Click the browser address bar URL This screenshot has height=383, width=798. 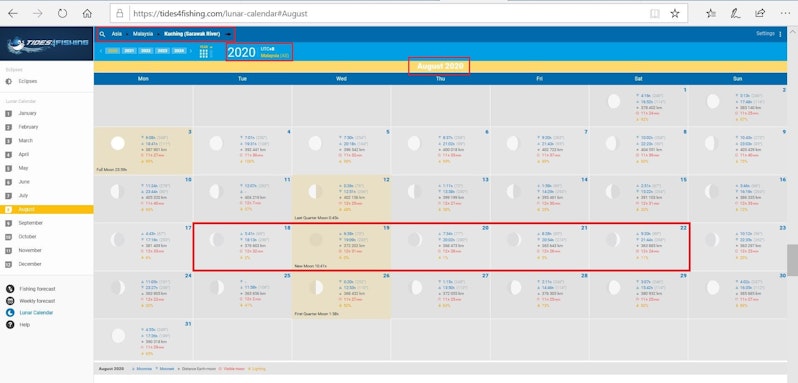[x=220, y=14]
